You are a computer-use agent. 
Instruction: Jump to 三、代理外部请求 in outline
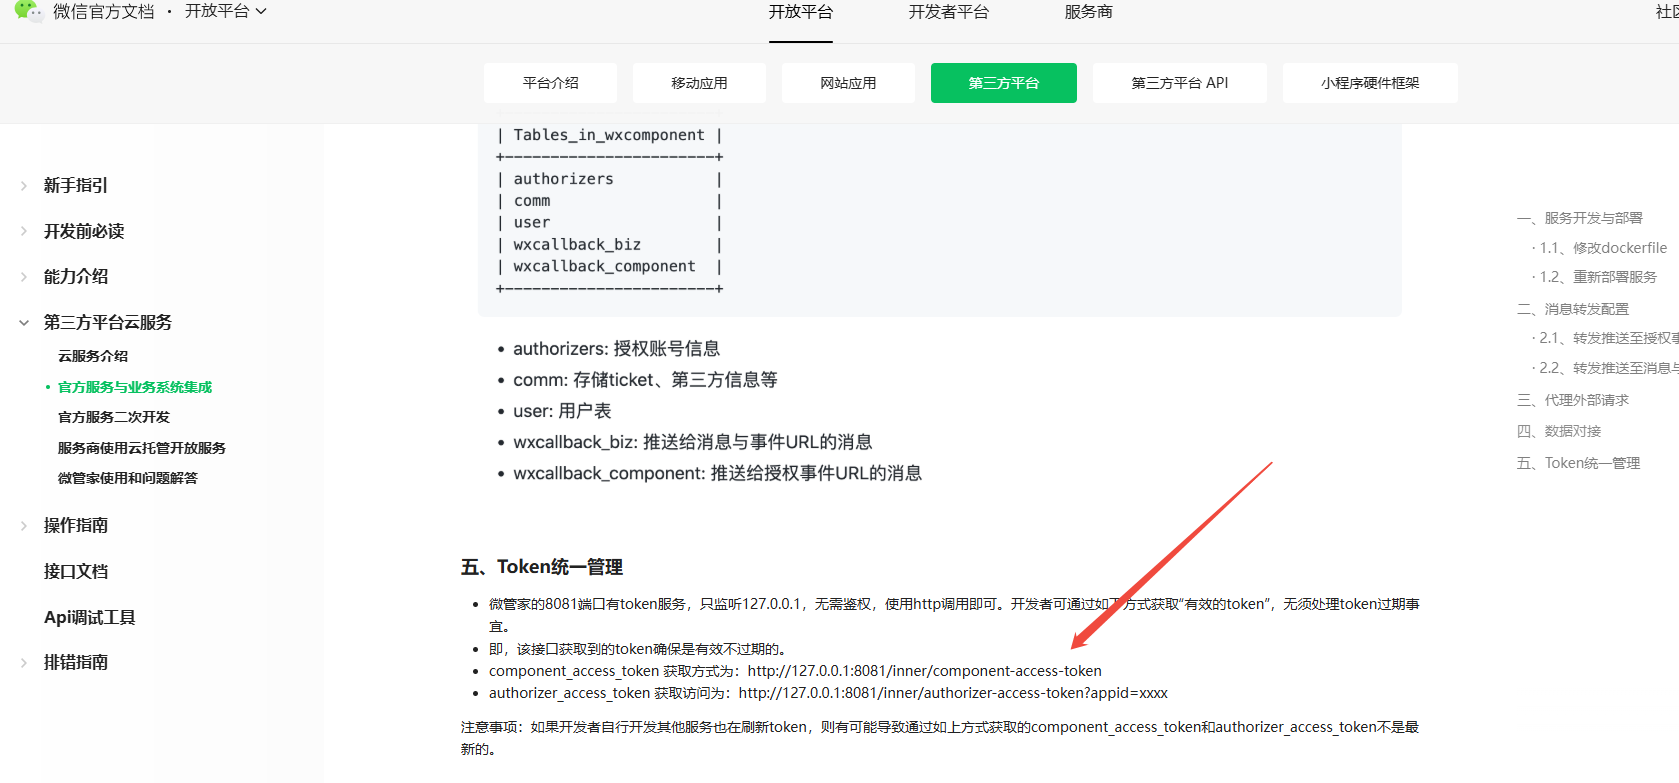tap(1573, 400)
